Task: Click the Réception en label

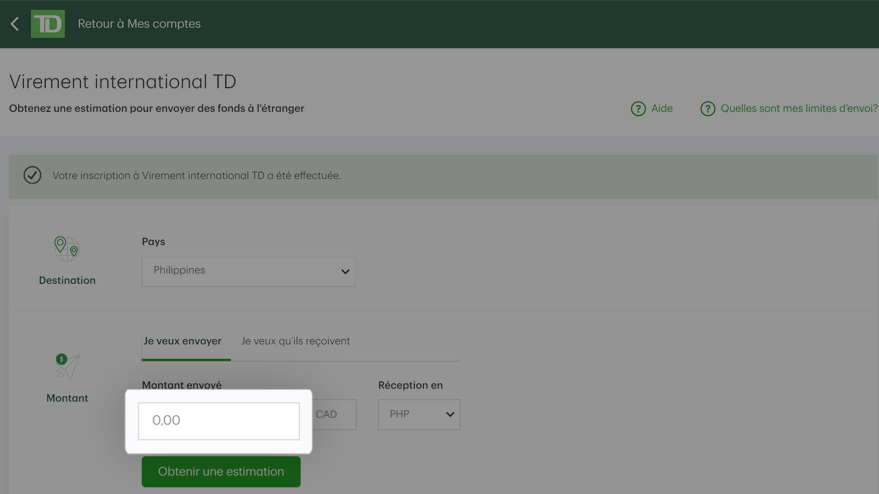Action: click(x=410, y=385)
